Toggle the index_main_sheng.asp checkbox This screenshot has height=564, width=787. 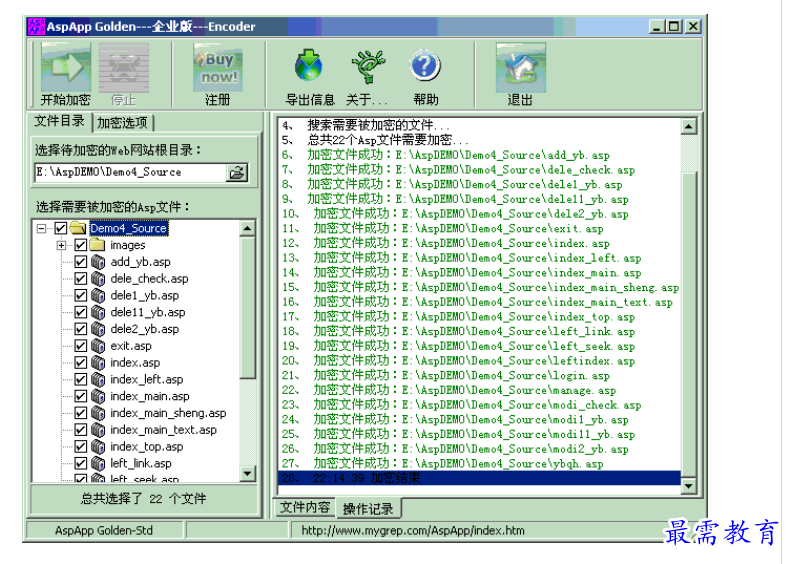[x=80, y=413]
